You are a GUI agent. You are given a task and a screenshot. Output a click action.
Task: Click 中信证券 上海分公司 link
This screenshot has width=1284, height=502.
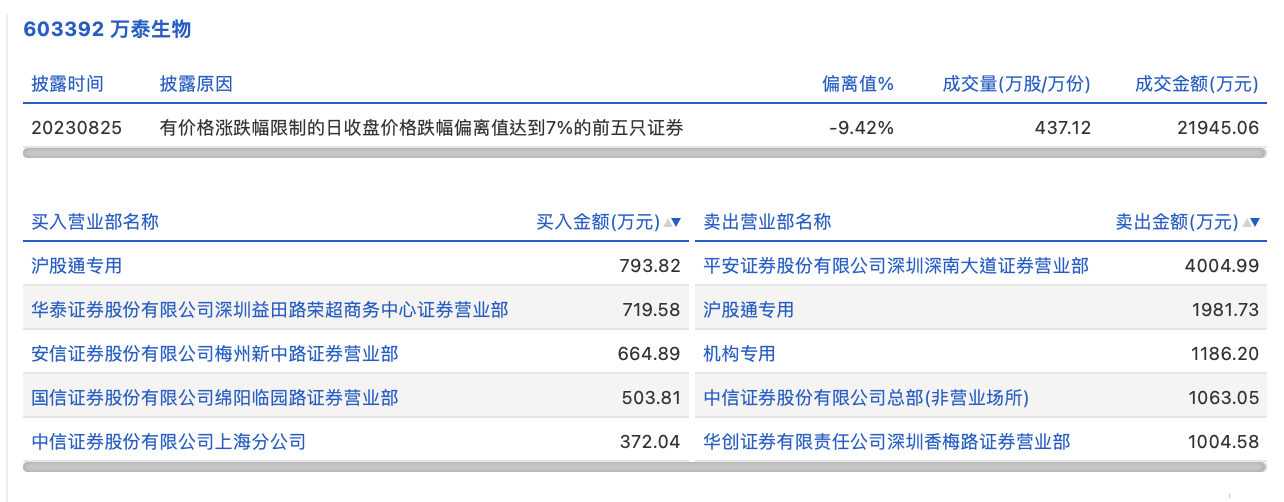[169, 442]
